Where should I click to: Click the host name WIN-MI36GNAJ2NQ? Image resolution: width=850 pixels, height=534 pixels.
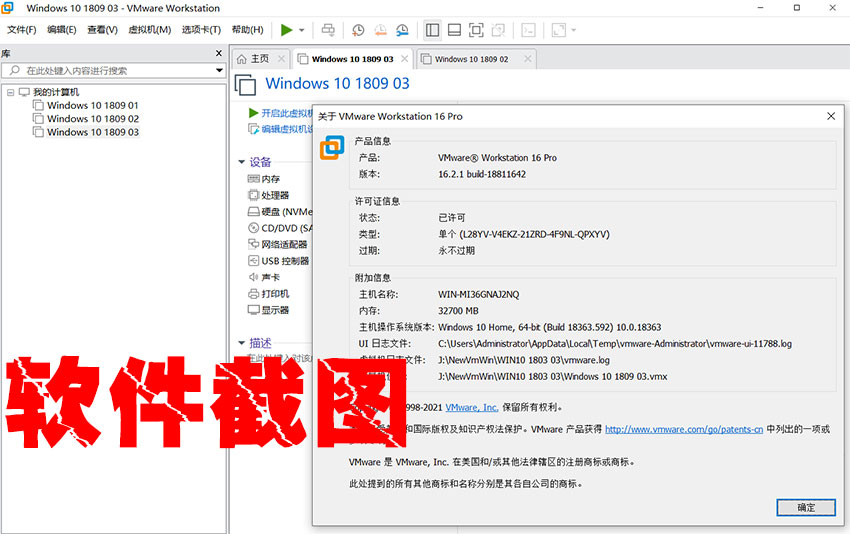point(478,294)
